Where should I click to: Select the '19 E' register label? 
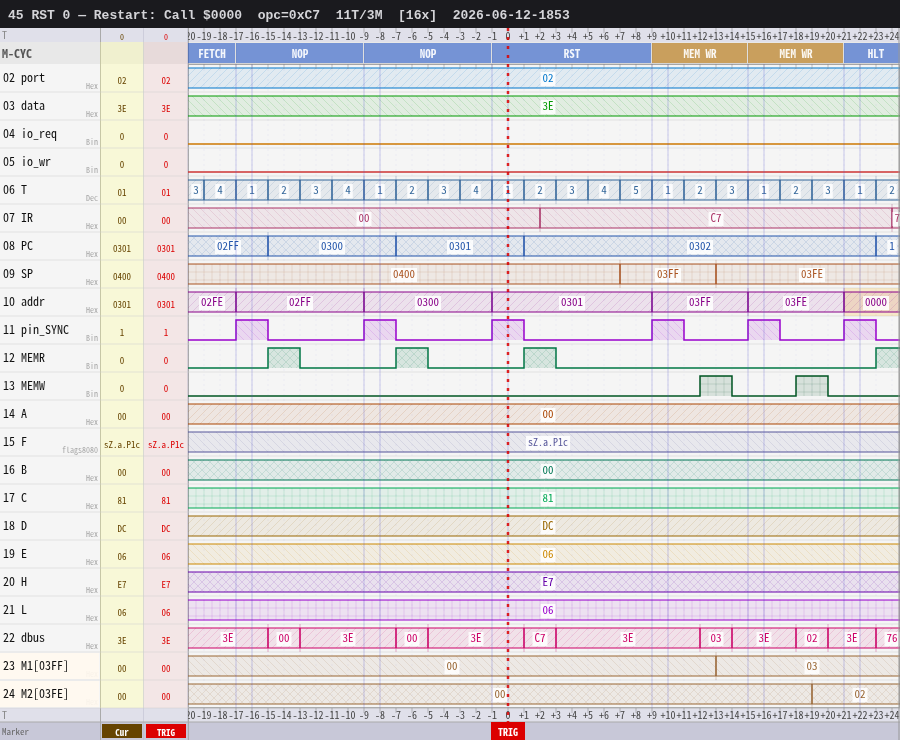(x=15, y=554)
